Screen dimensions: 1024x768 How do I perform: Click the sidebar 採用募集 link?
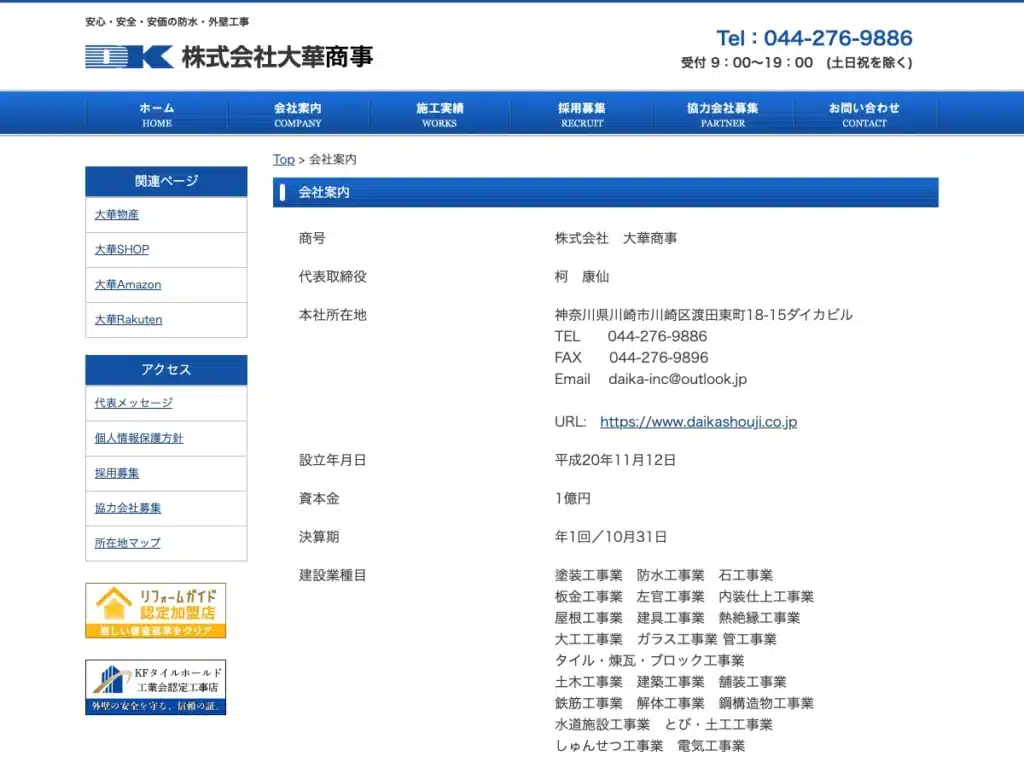coord(117,473)
